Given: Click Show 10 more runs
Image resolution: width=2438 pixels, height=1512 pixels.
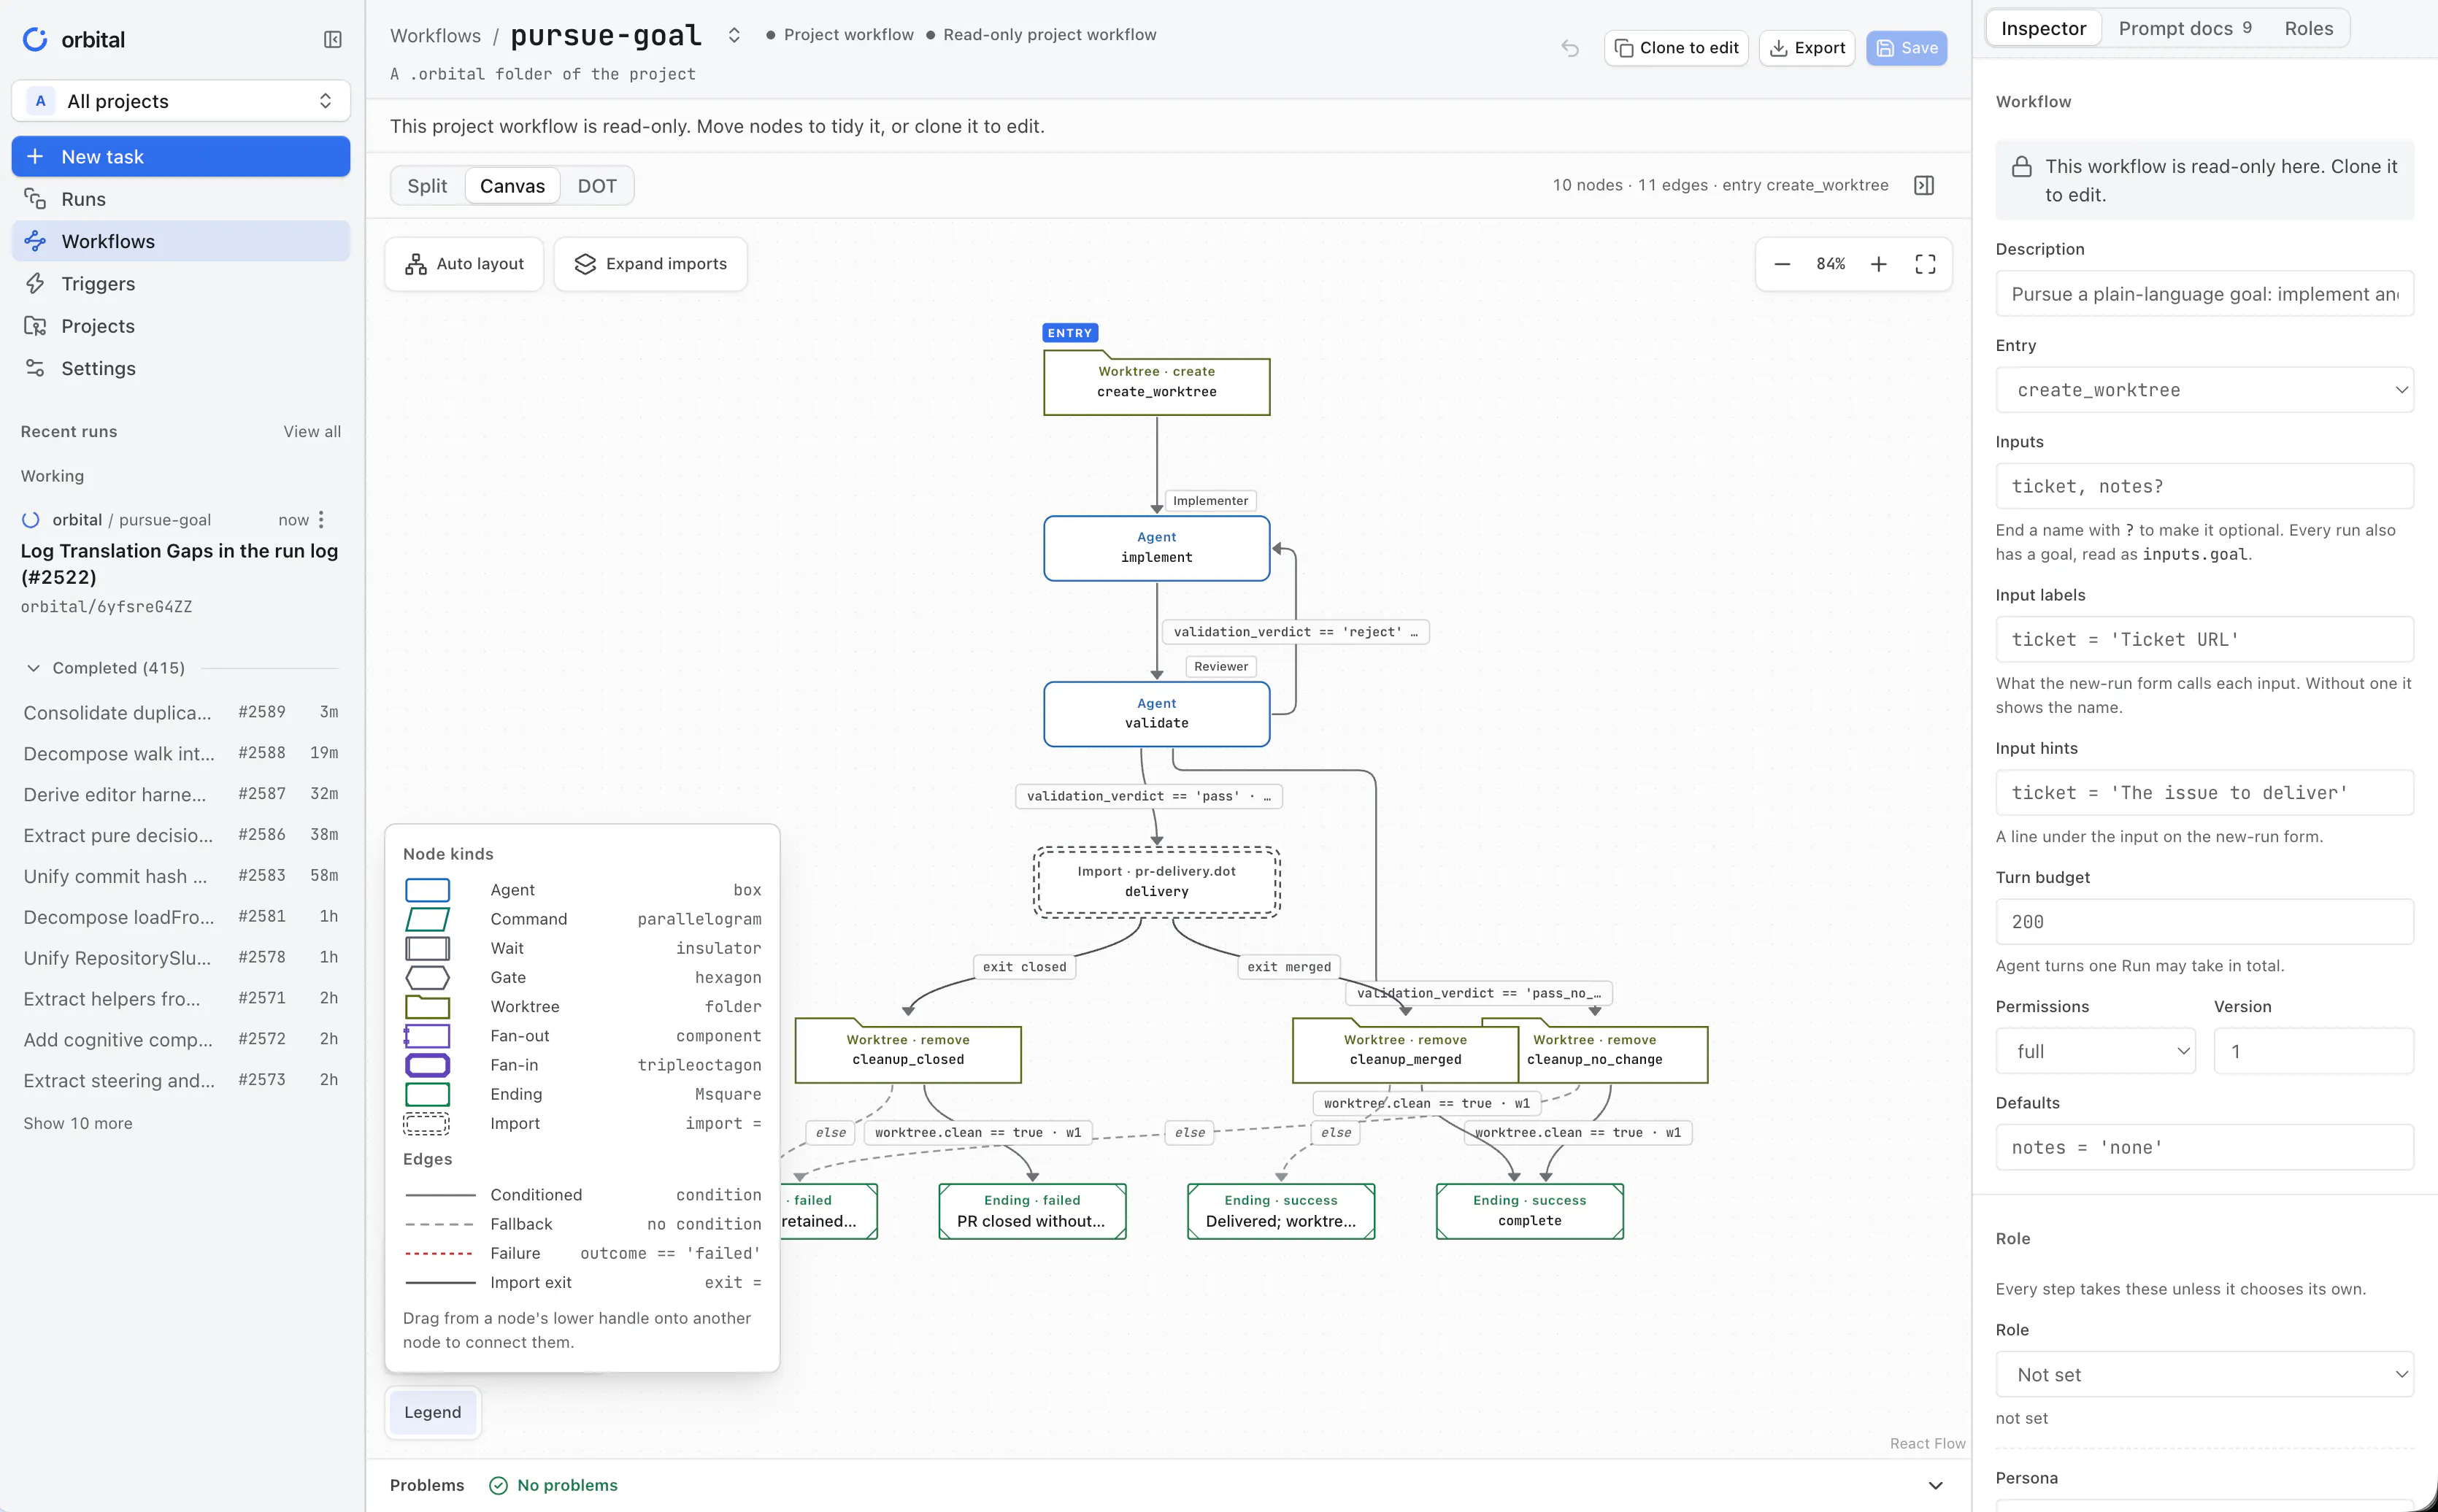Looking at the screenshot, I should tap(78, 1124).
